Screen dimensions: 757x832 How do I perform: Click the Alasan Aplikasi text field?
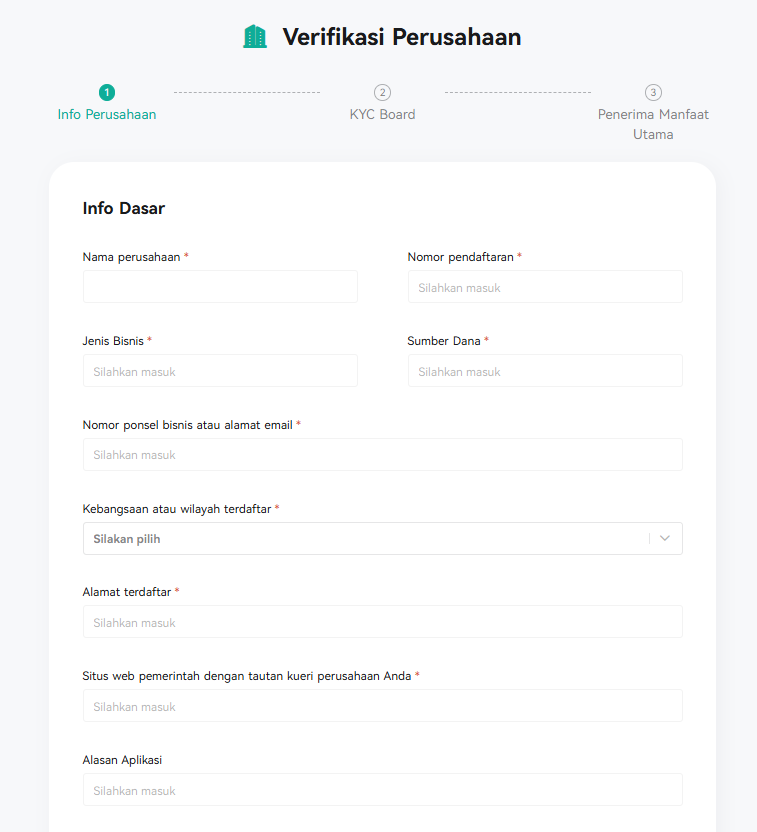tap(382, 789)
